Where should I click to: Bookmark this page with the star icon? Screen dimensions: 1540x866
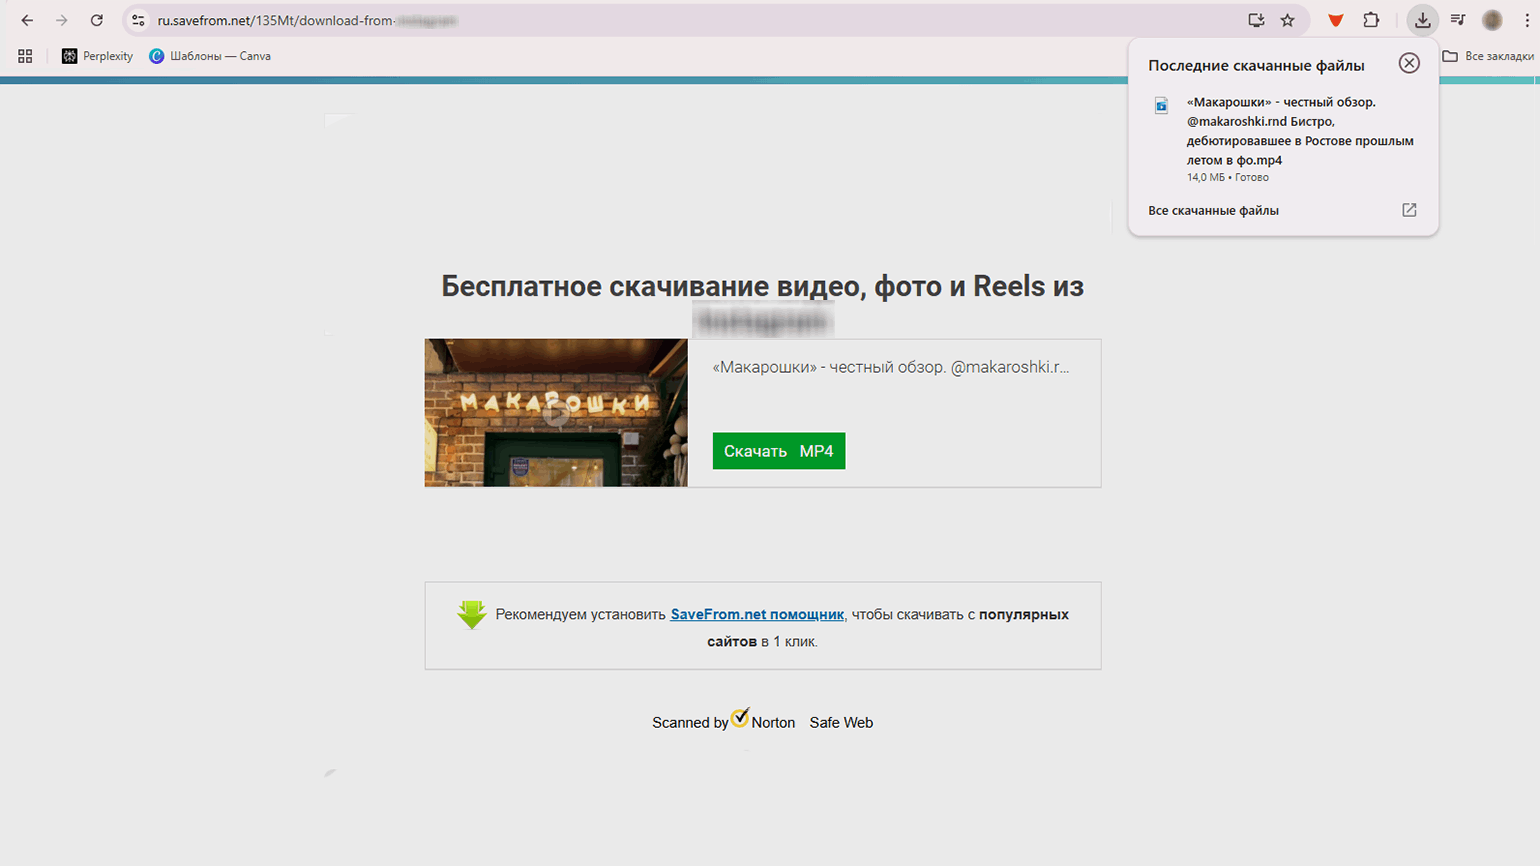pyautogui.click(x=1288, y=20)
